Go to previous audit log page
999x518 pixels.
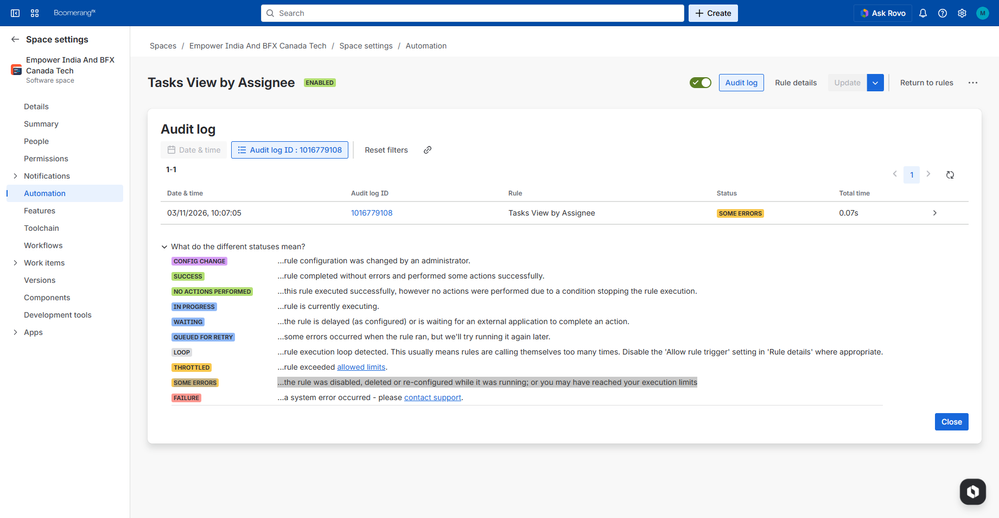point(895,174)
